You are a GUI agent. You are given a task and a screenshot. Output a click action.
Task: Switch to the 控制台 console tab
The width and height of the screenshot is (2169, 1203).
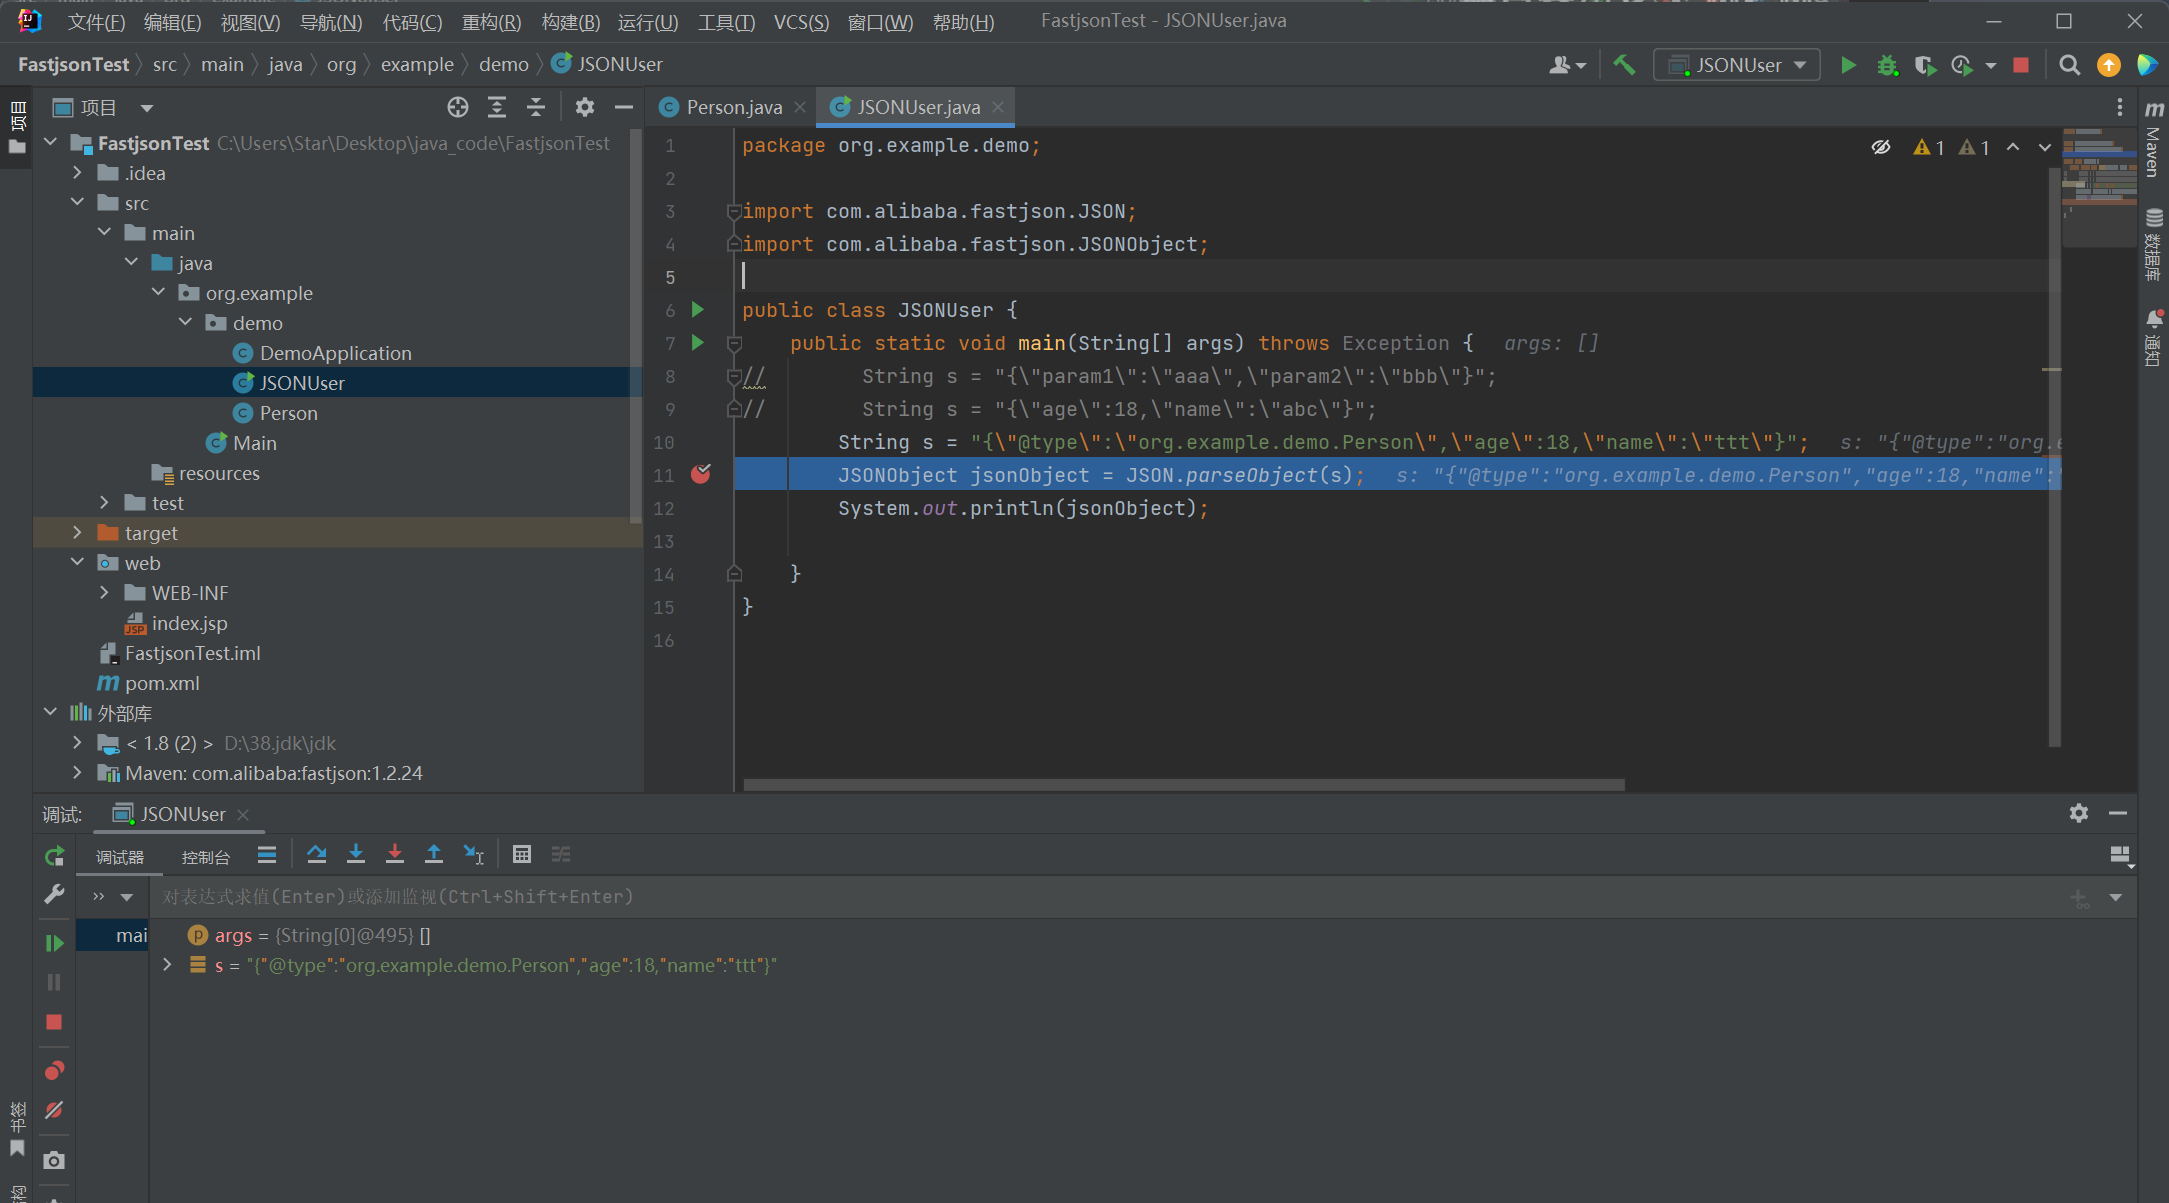(x=205, y=857)
